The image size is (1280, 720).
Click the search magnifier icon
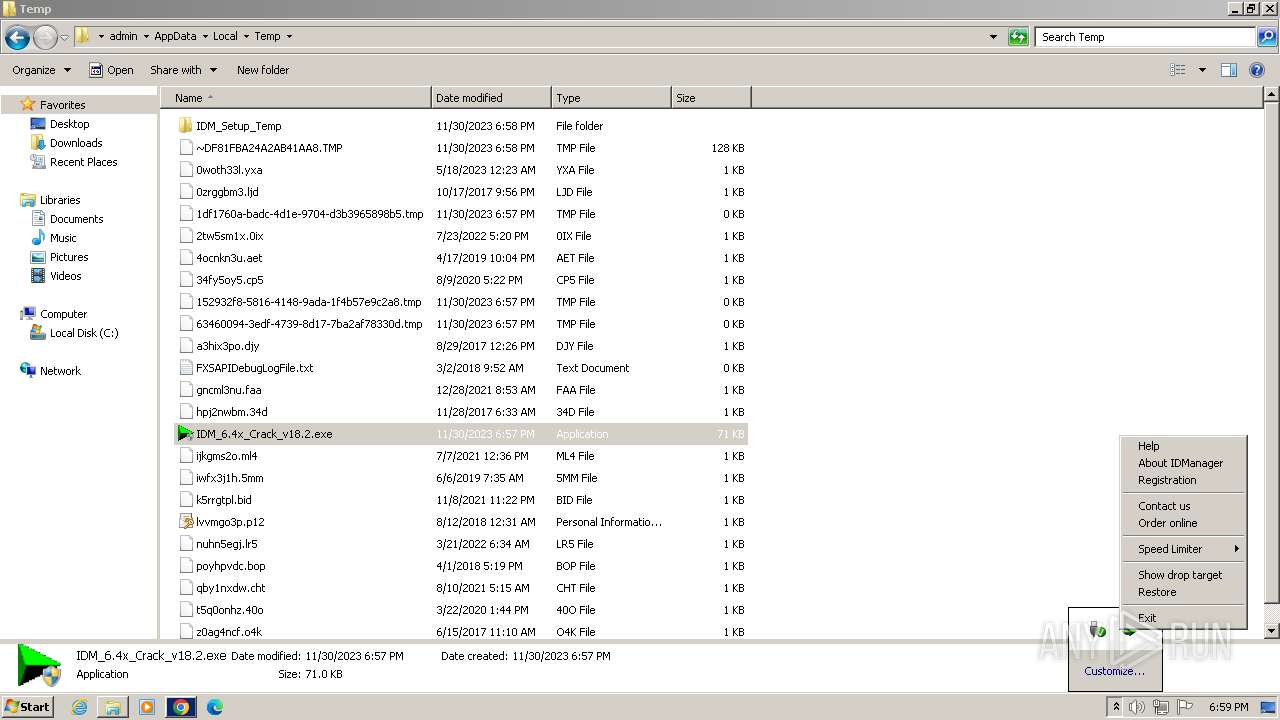pyautogui.click(x=1266, y=37)
